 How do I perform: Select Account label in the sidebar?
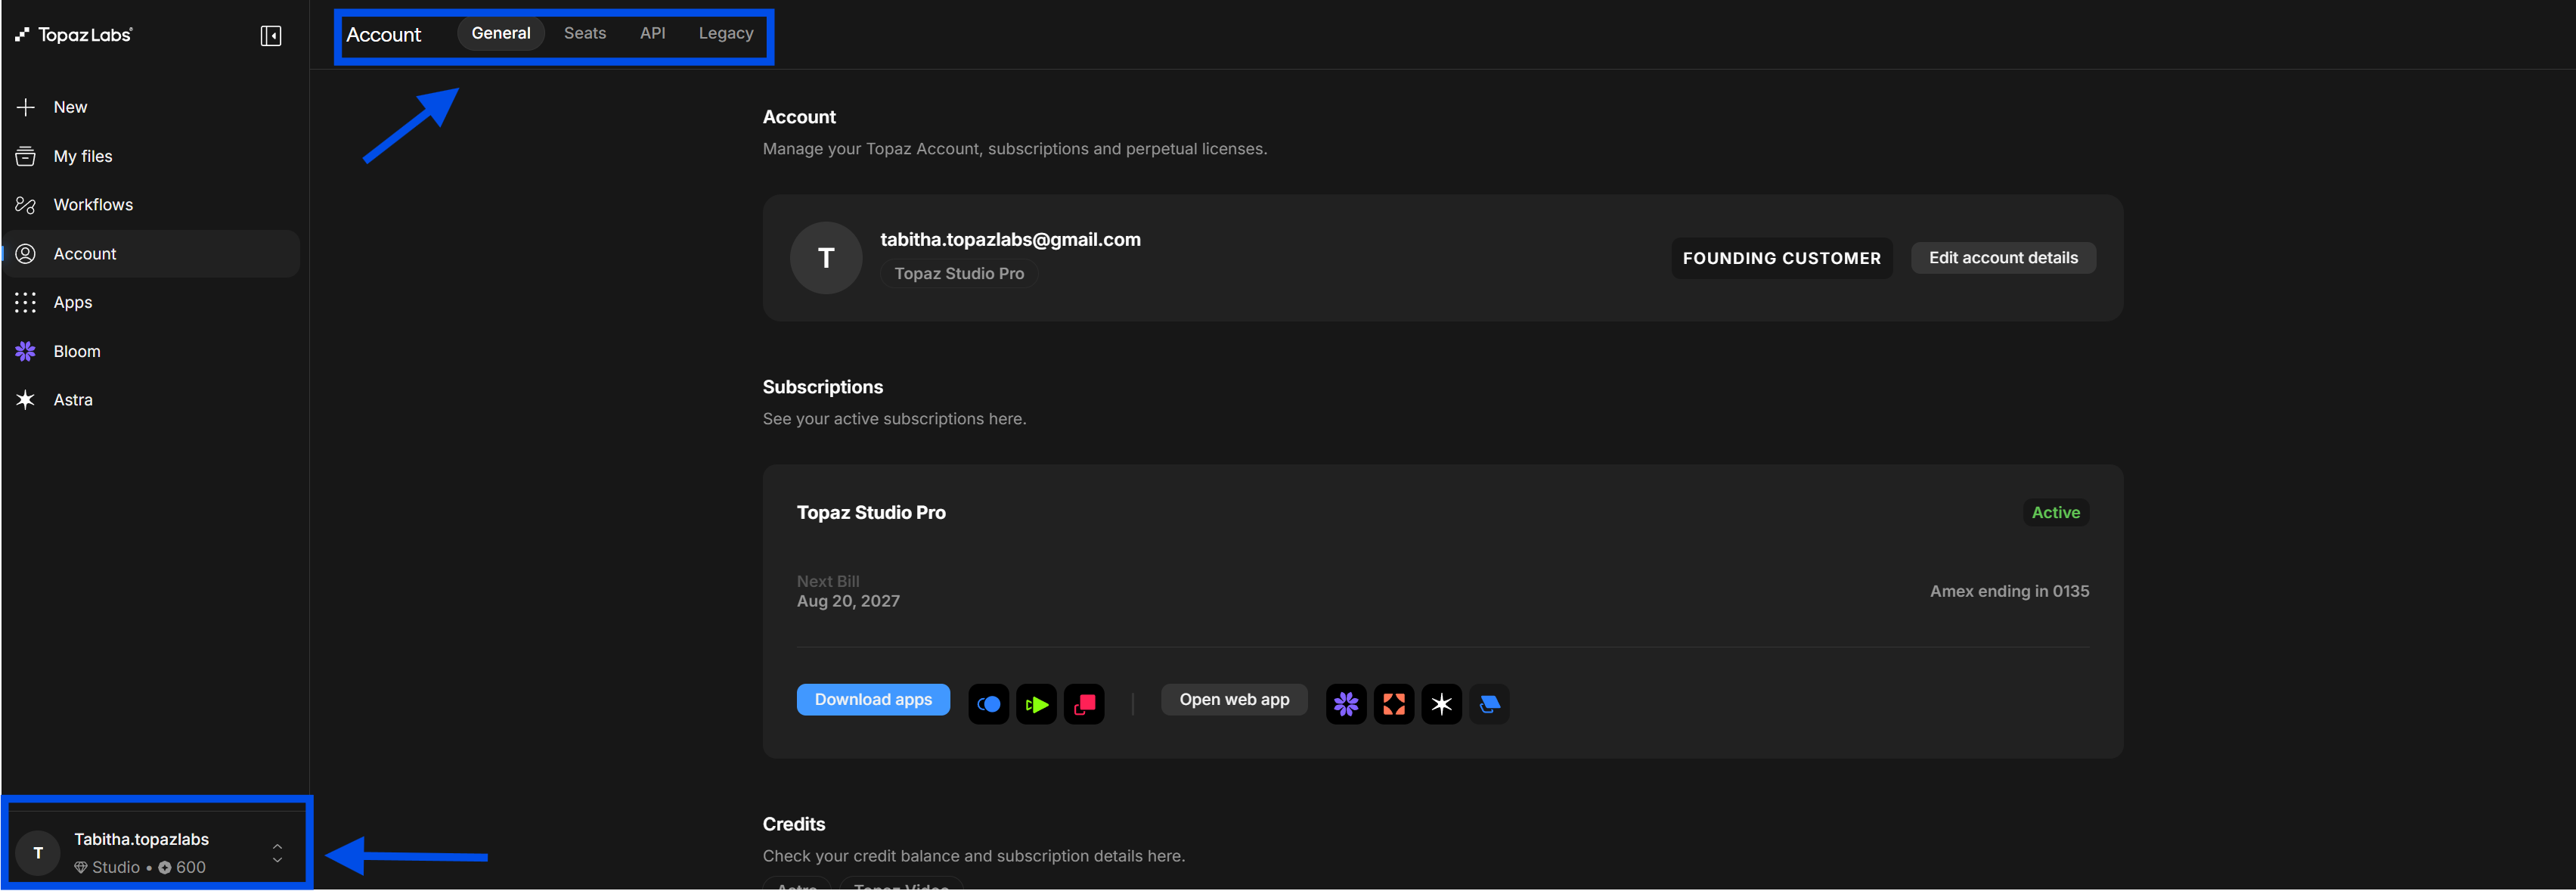click(x=85, y=254)
